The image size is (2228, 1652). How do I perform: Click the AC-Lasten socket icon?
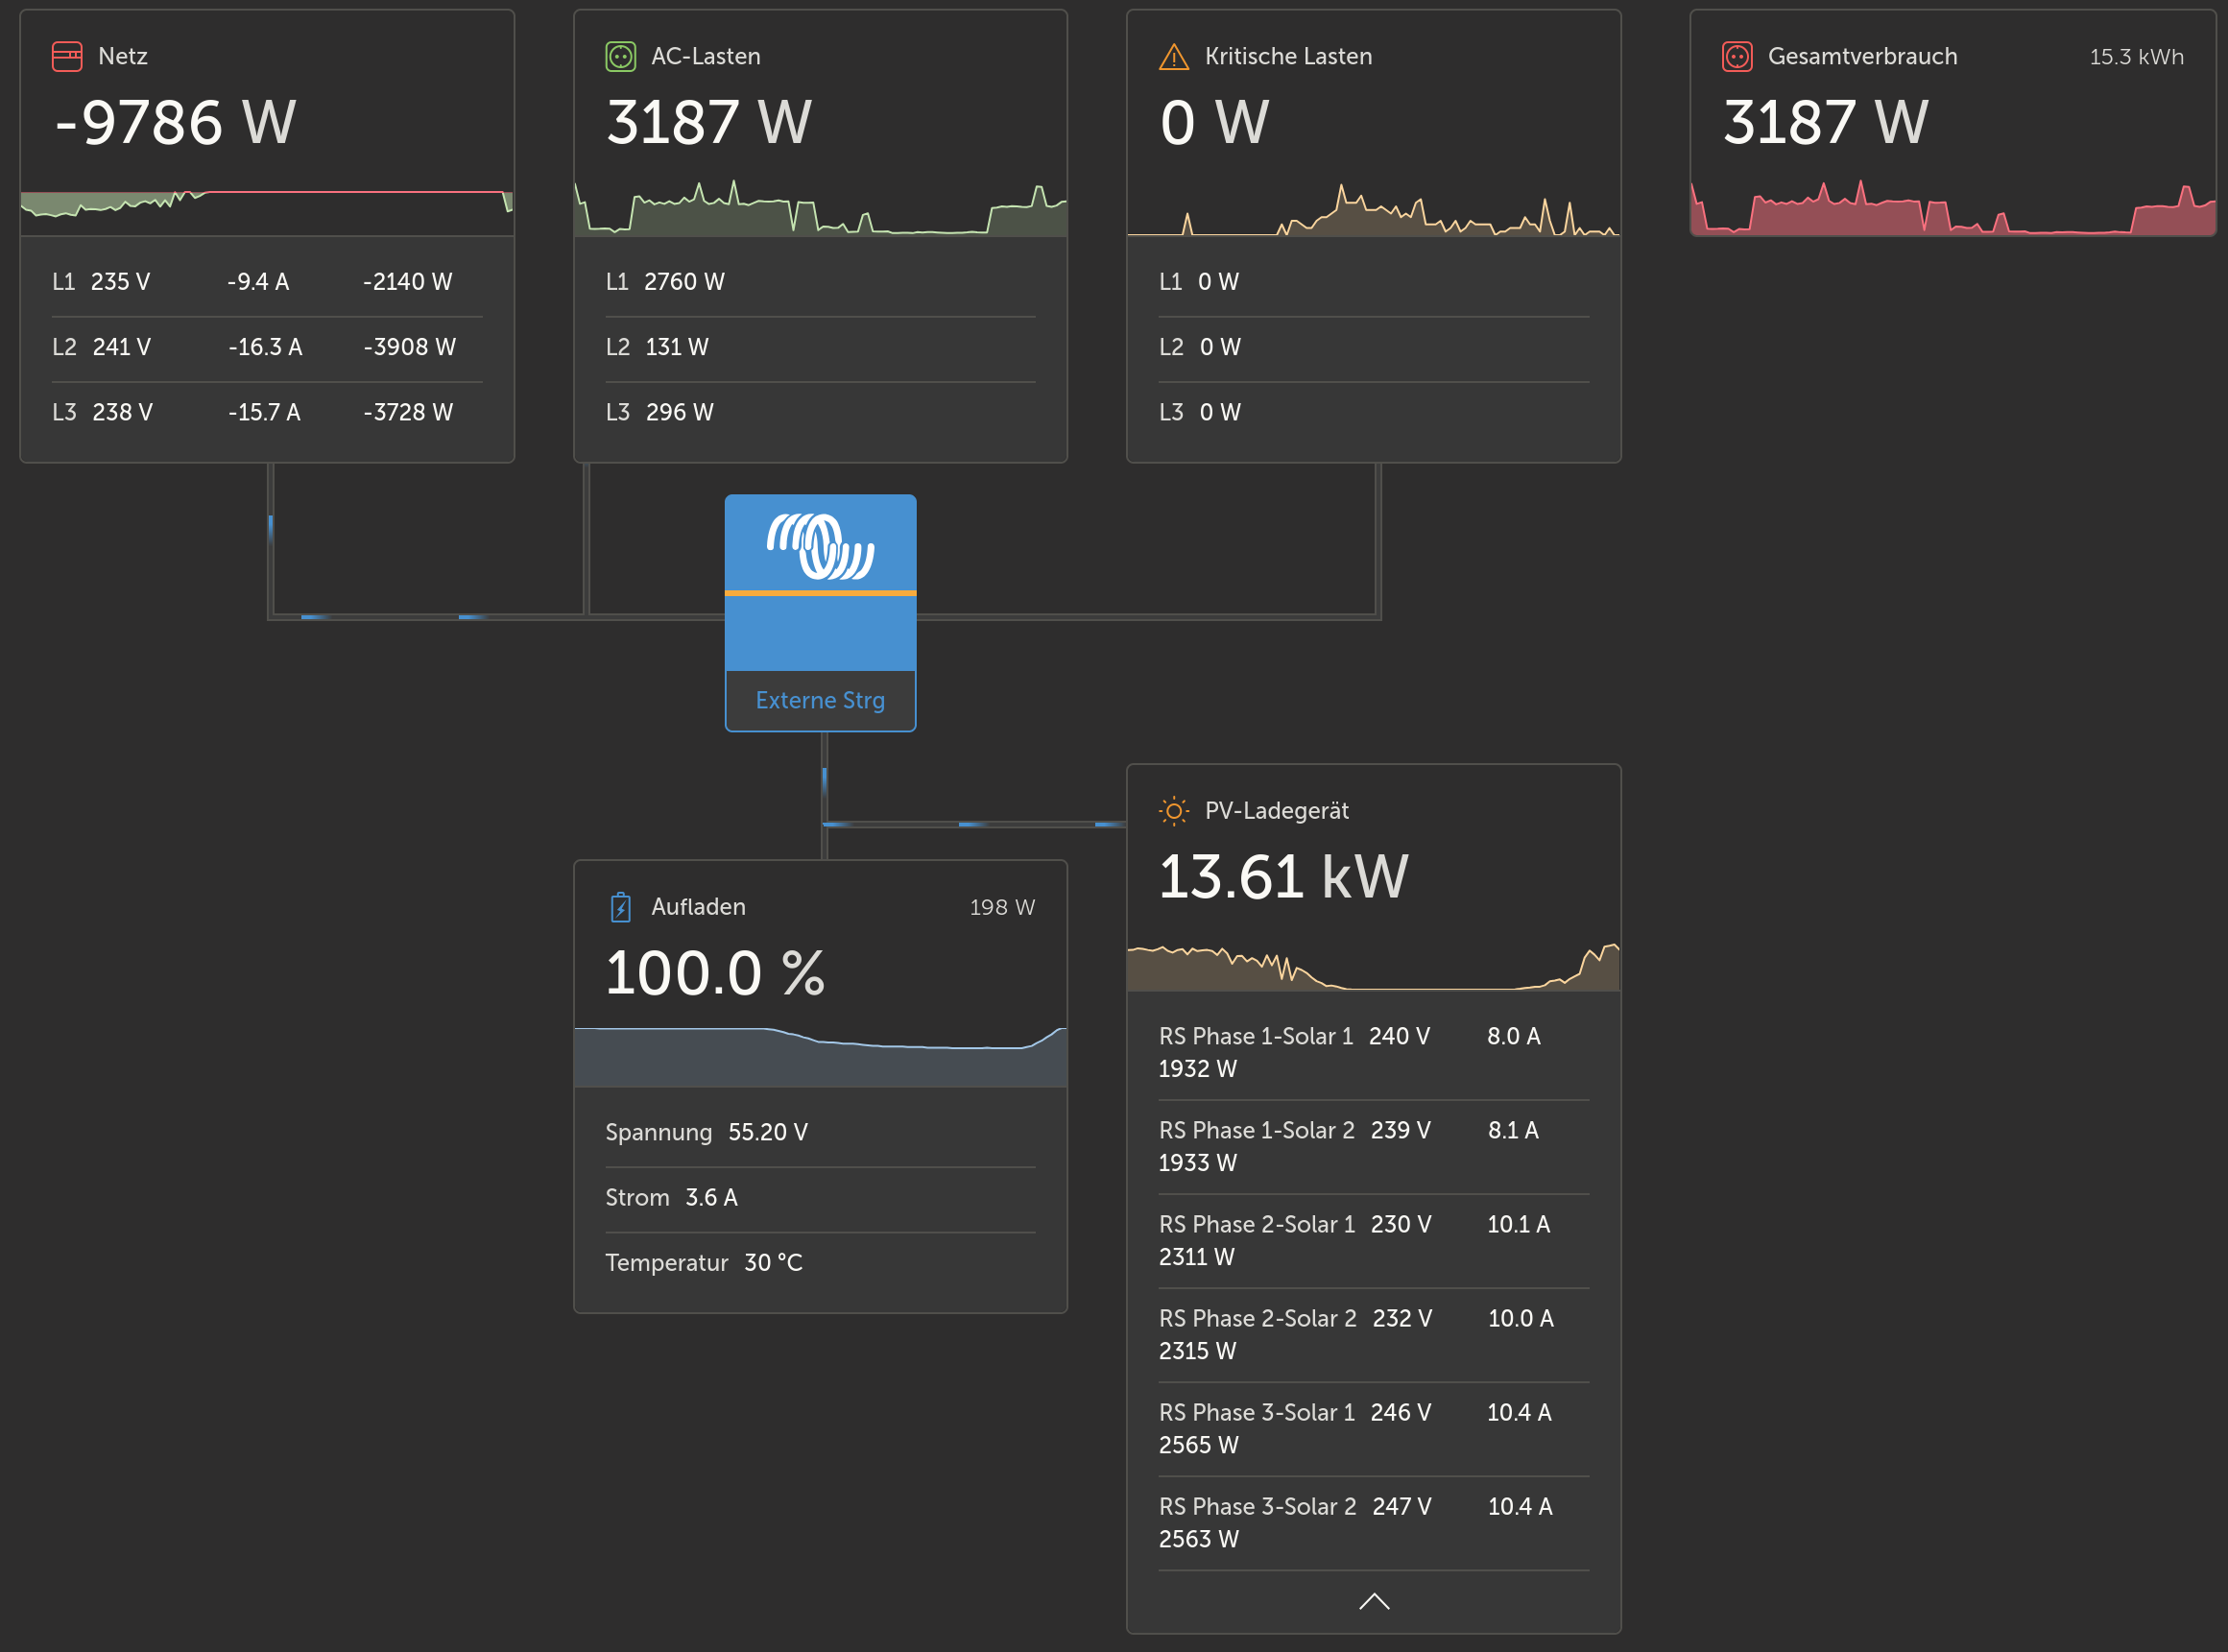click(620, 56)
